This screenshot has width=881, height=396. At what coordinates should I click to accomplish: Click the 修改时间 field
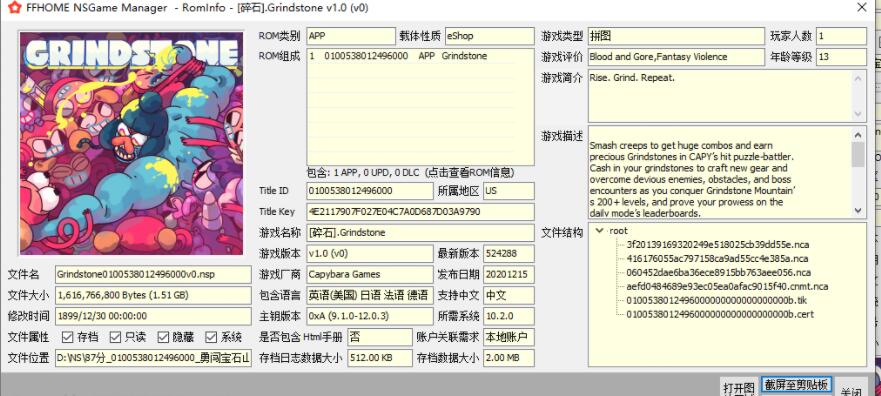coord(153,316)
